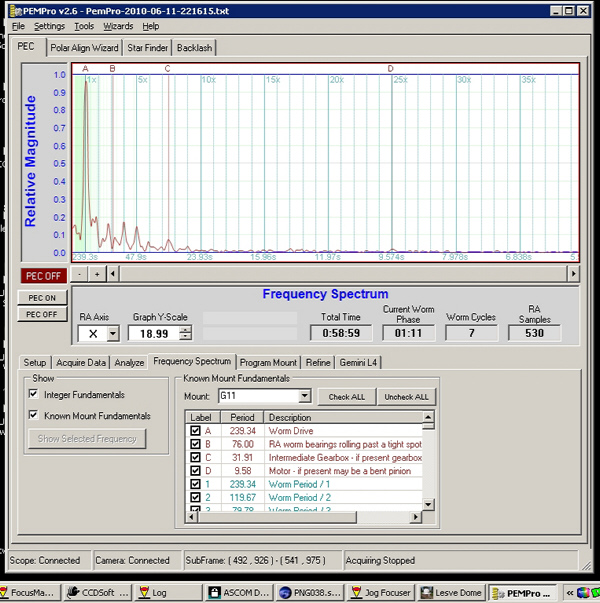This screenshot has width=600, height=603.
Task: Click fundamentals list scroll left arrow
Action: (x=192, y=517)
